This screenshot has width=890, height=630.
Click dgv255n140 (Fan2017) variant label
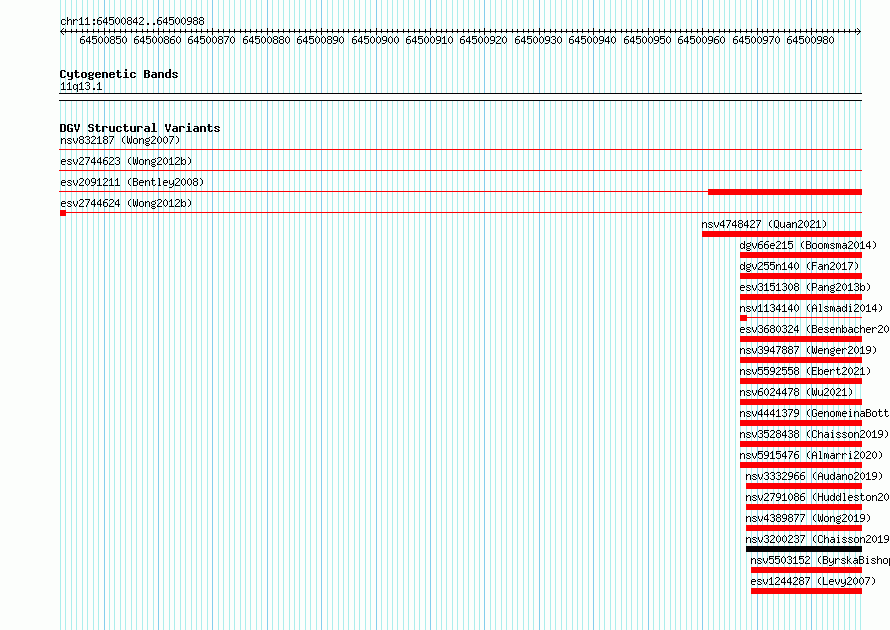pyautogui.click(x=799, y=266)
